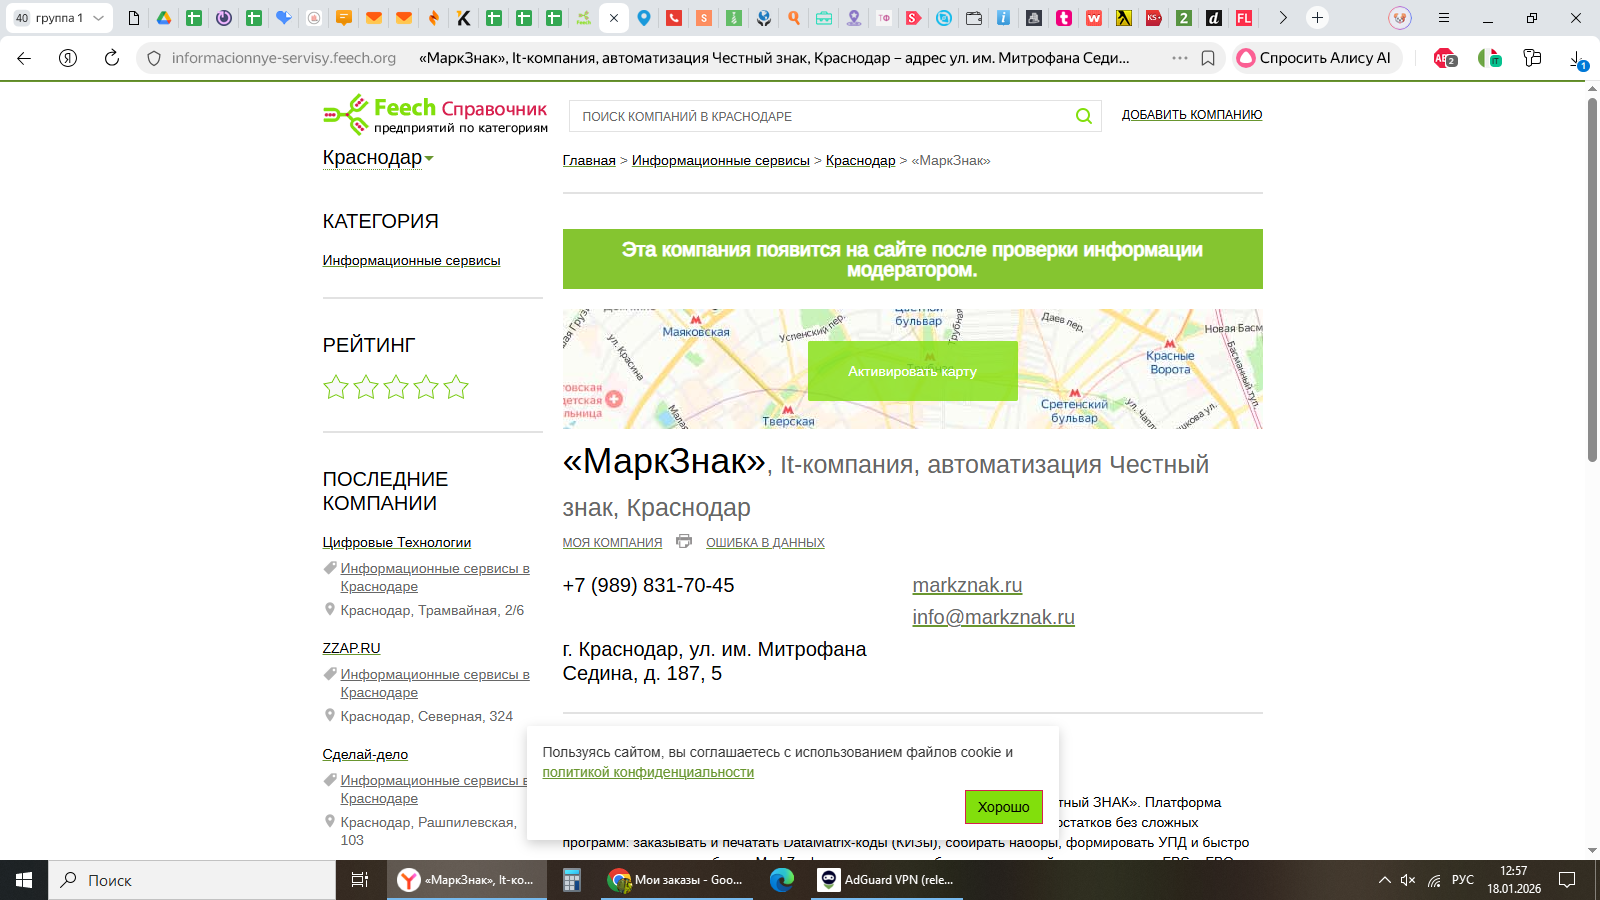Open the purple power-icon tab
This screenshot has width=1600, height=900.
(224, 18)
